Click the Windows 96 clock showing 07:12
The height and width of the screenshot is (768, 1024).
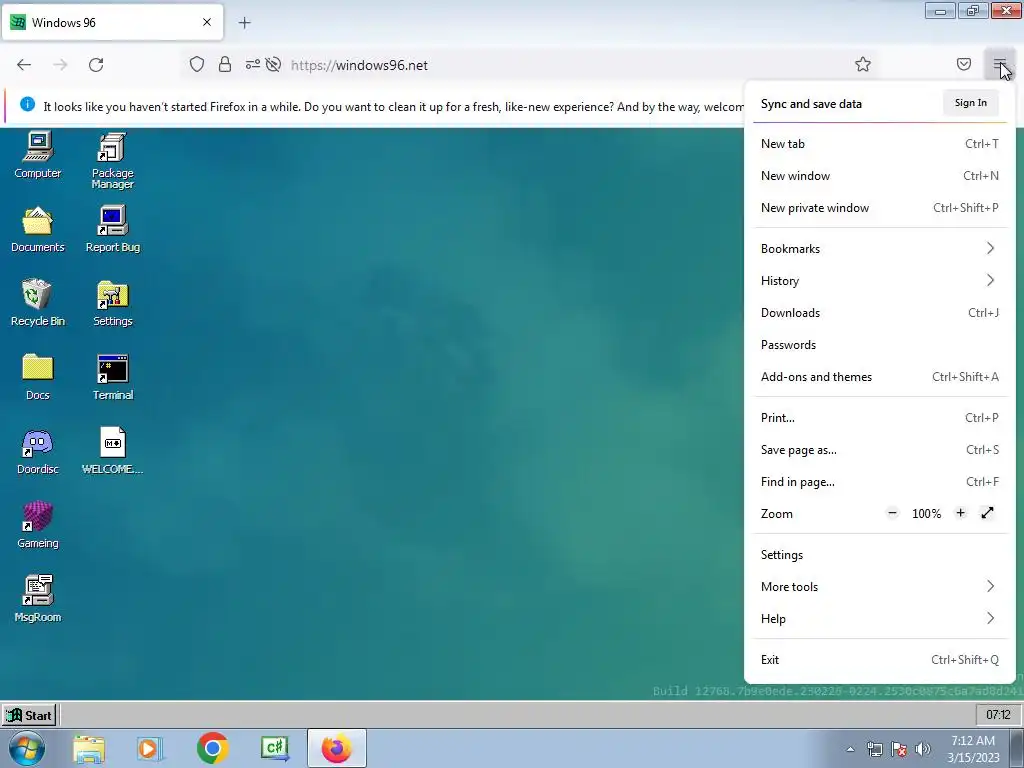[x=998, y=715]
